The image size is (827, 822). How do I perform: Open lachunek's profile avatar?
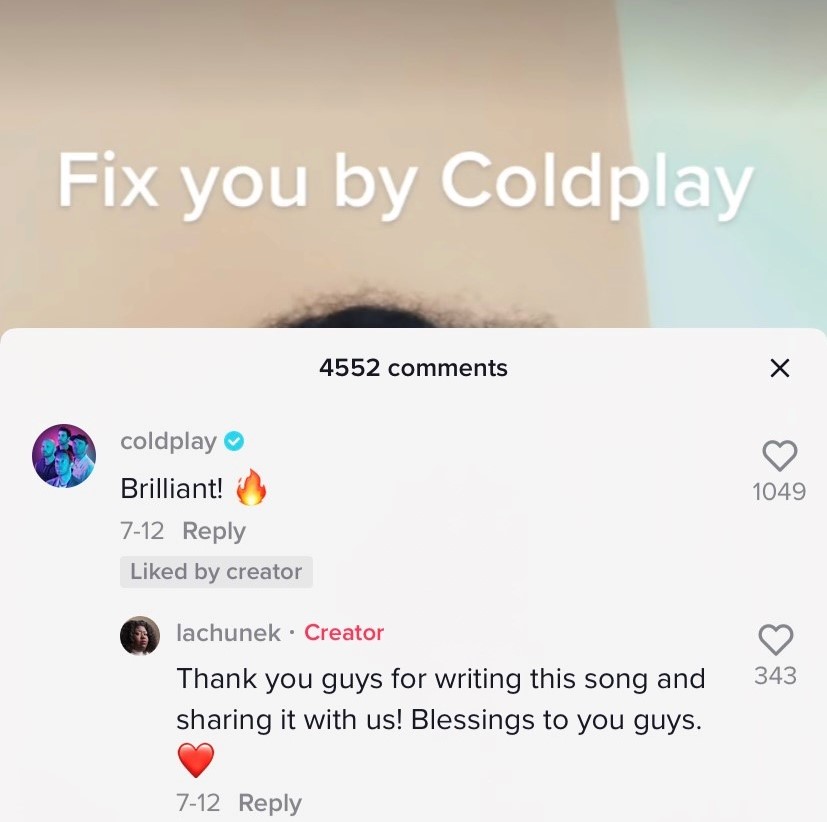(x=140, y=635)
